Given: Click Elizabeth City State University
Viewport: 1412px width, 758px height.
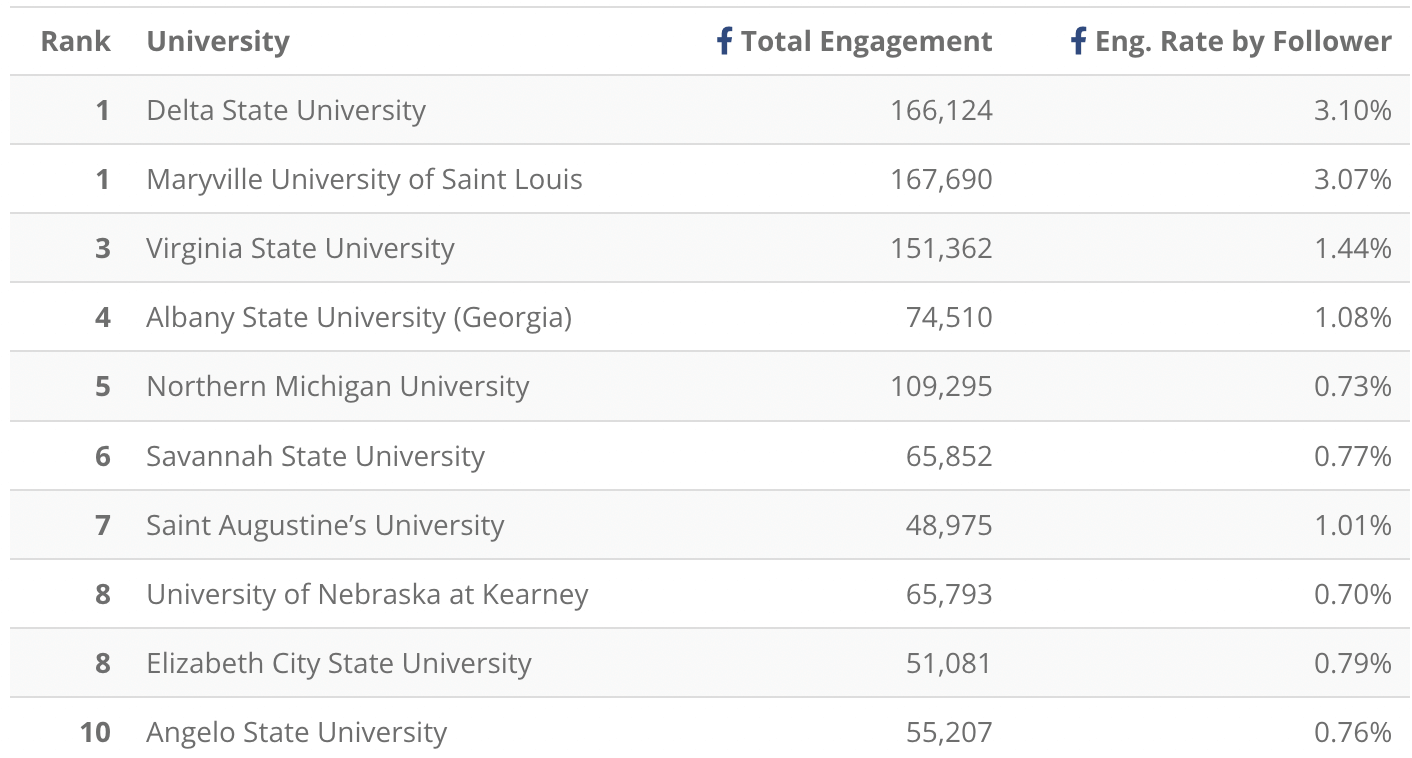Looking at the screenshot, I should point(339,663).
